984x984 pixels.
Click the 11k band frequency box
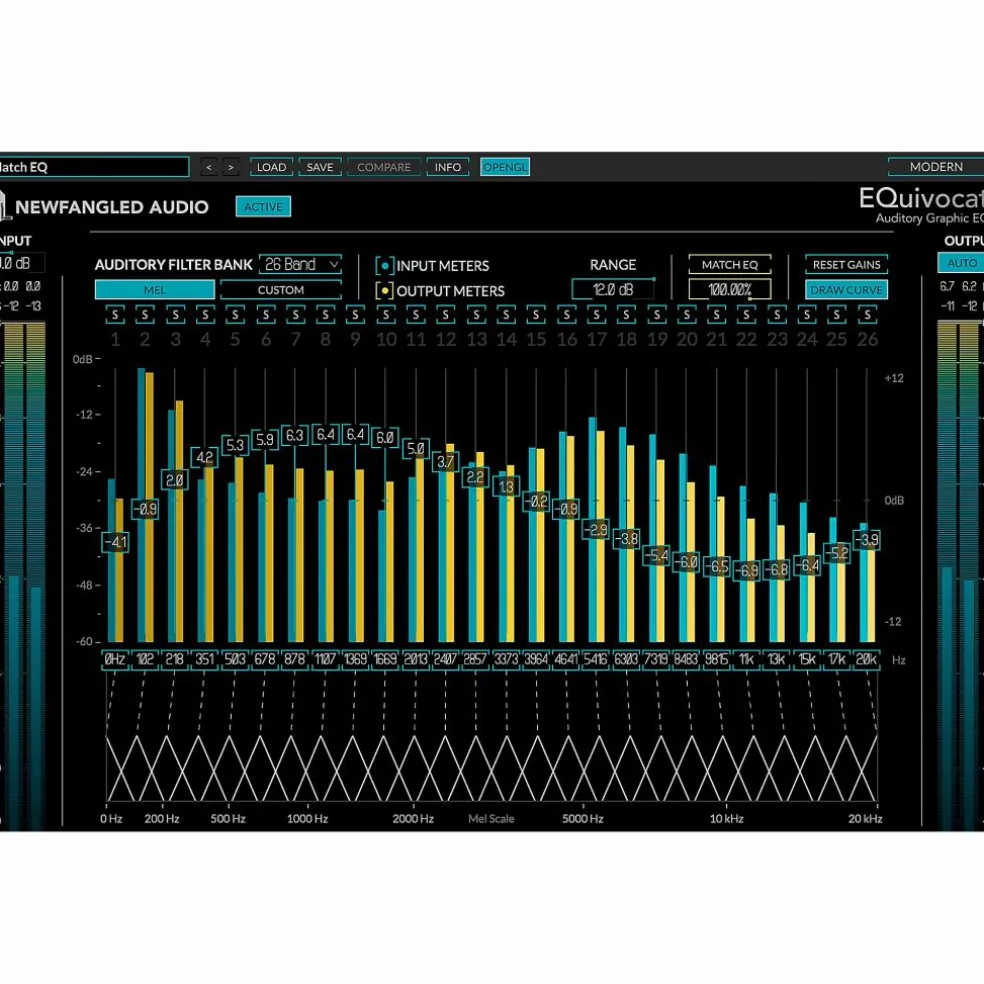coord(746,660)
